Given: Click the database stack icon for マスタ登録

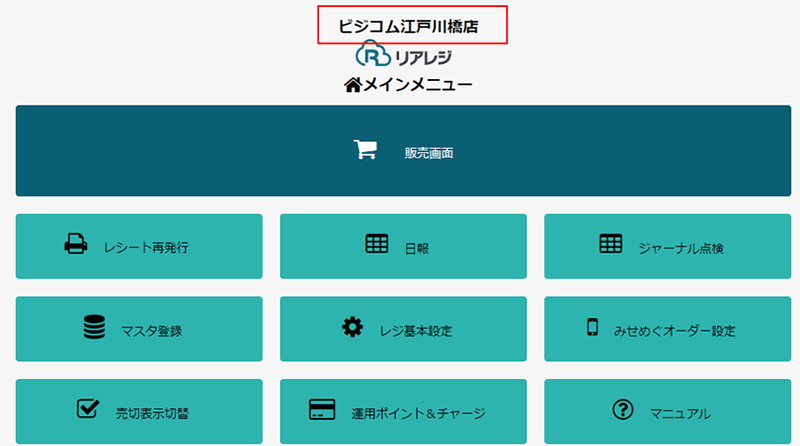Looking at the screenshot, I should [94, 327].
